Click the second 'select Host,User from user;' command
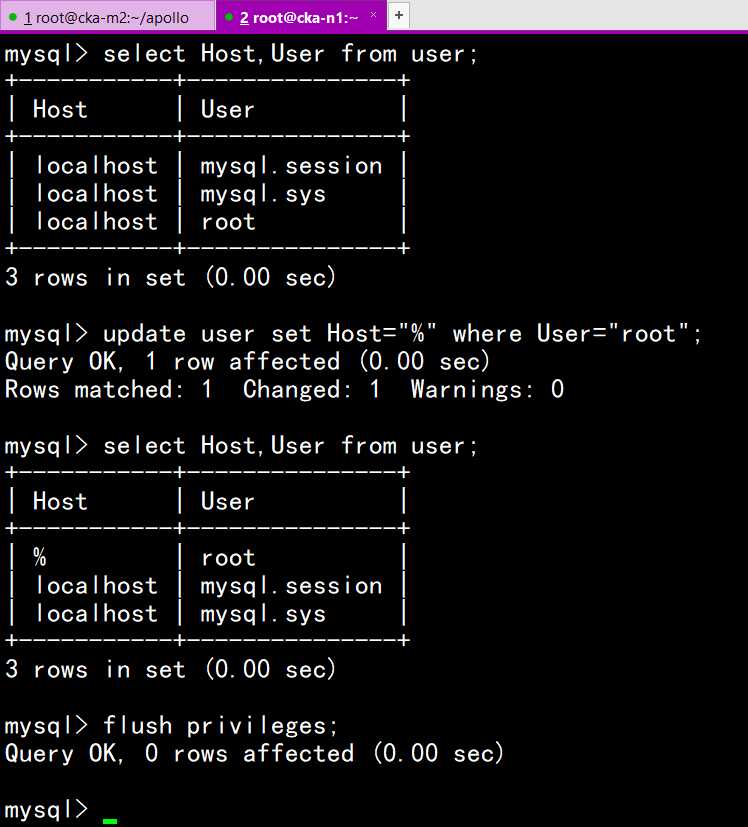Screen dimensions: 748x827 290,446
